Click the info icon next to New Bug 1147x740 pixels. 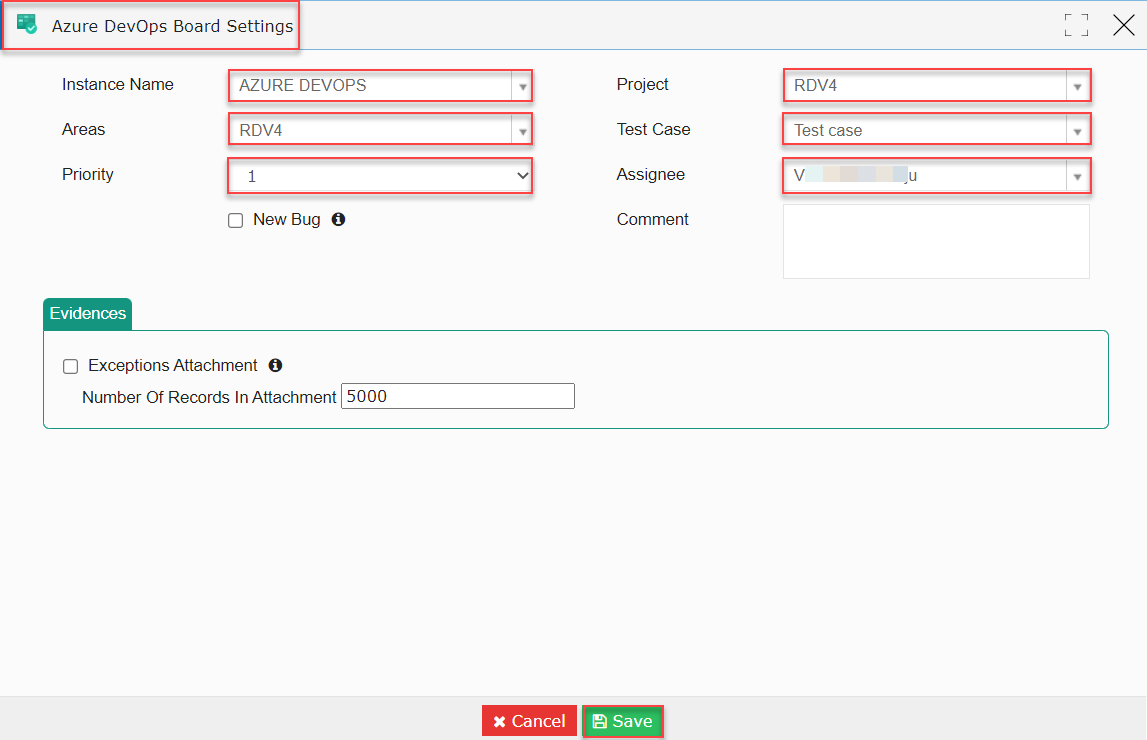point(338,219)
